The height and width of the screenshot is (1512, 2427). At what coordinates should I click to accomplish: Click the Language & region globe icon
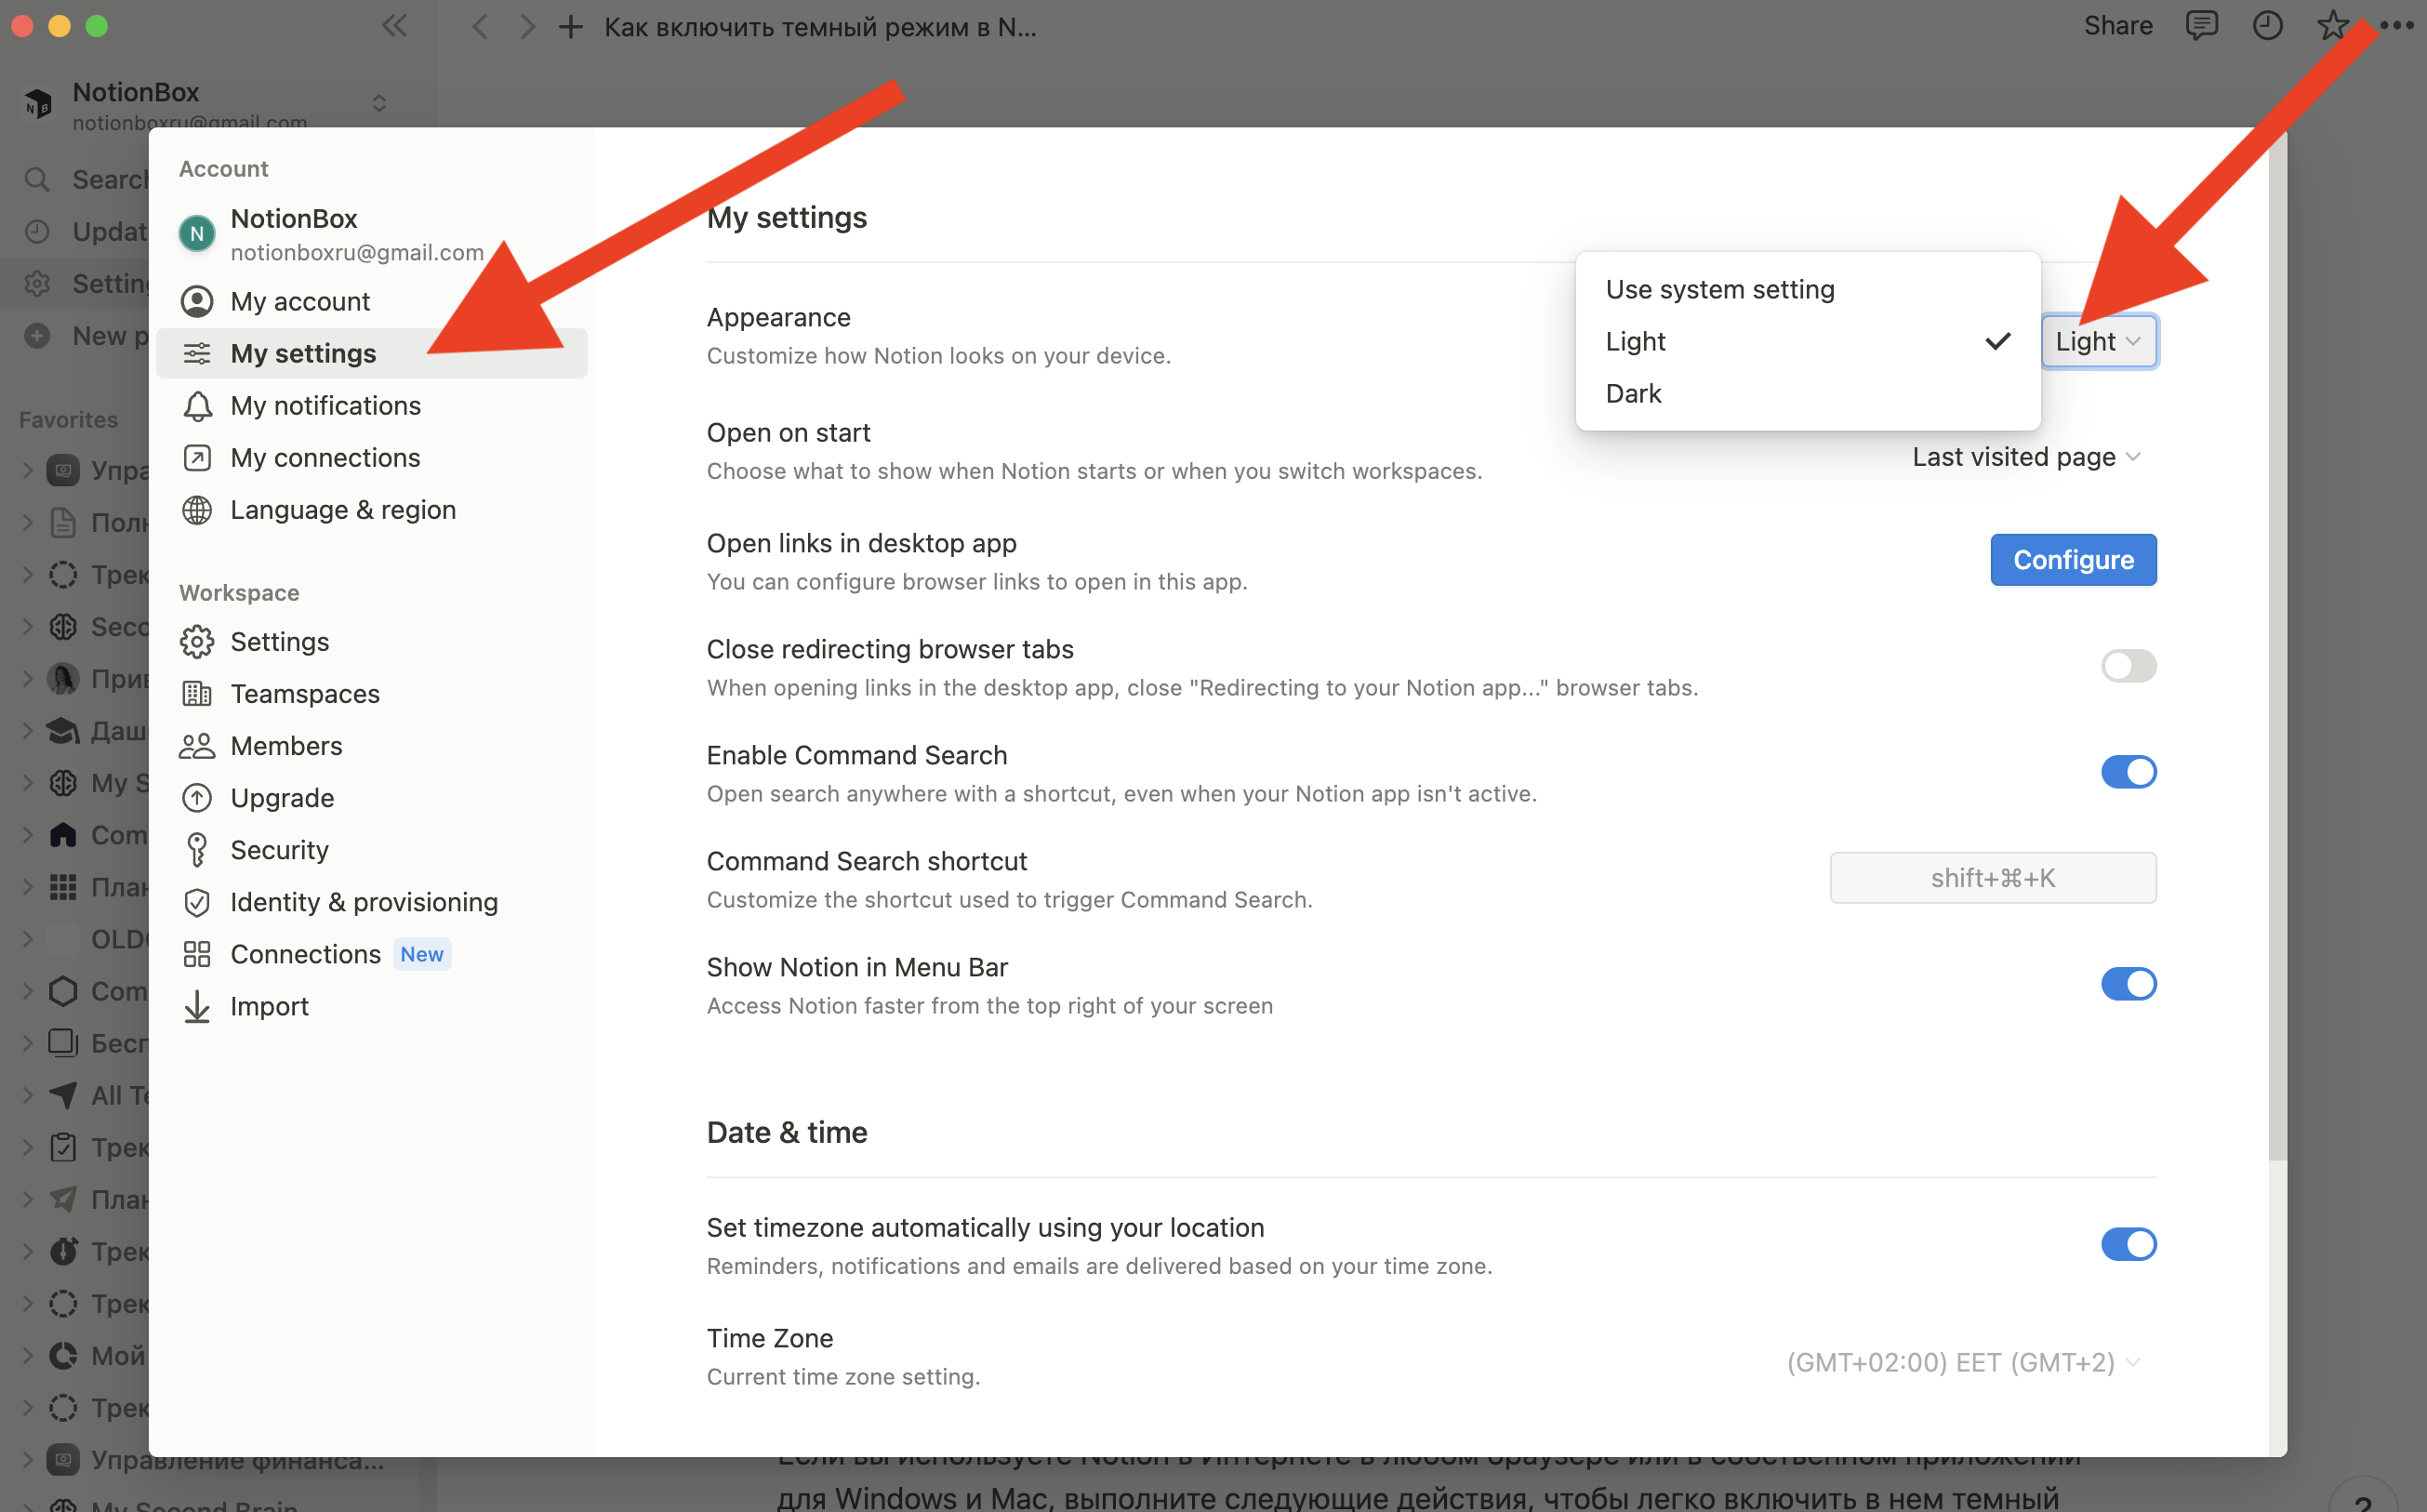(x=197, y=509)
